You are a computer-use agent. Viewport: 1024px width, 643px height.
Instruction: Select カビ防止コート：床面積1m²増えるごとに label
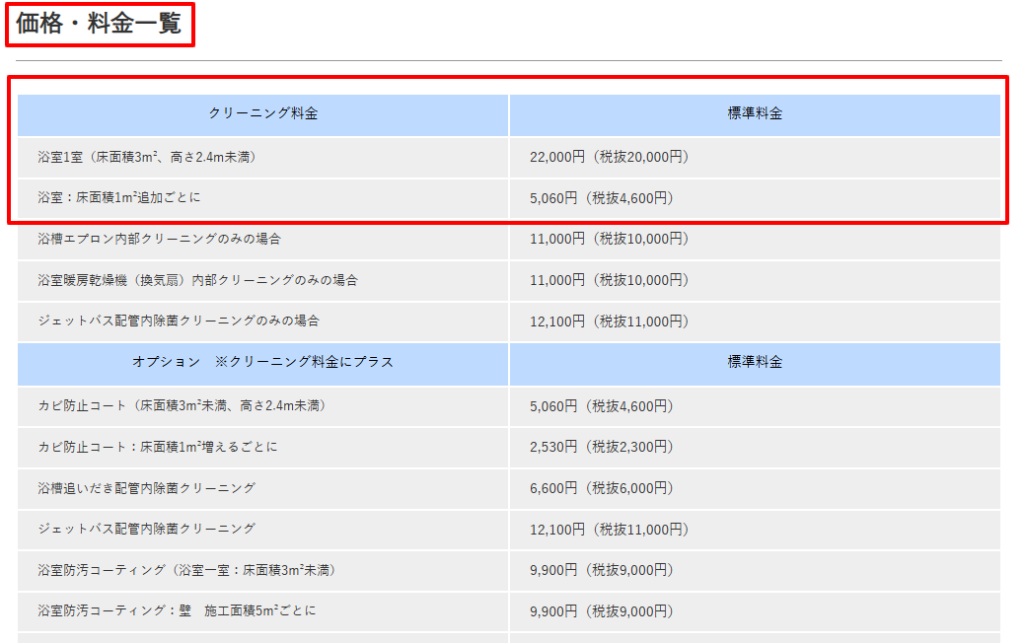[157, 447]
